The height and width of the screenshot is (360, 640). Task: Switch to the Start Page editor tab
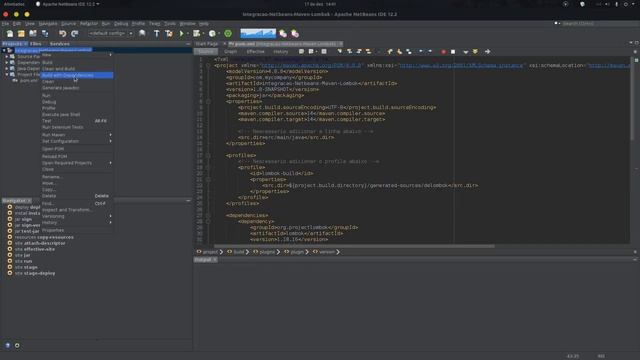click(207, 44)
